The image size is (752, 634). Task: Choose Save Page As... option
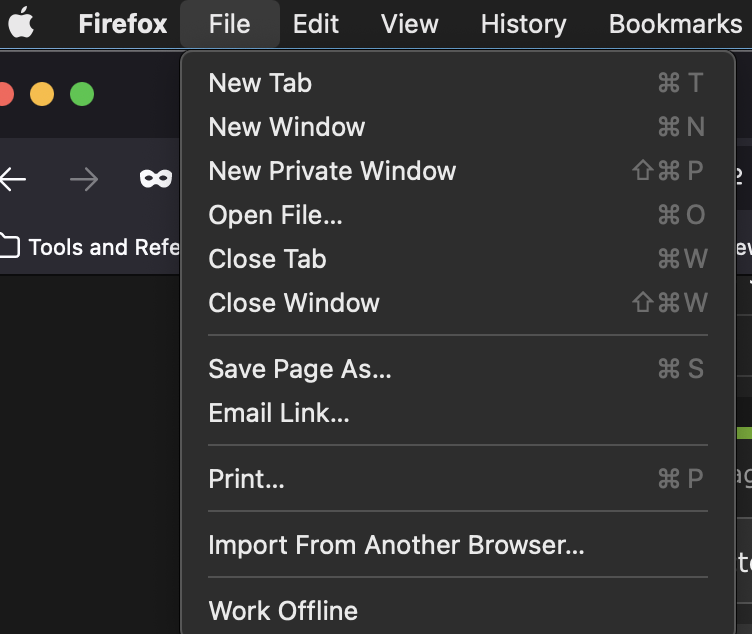click(x=300, y=369)
